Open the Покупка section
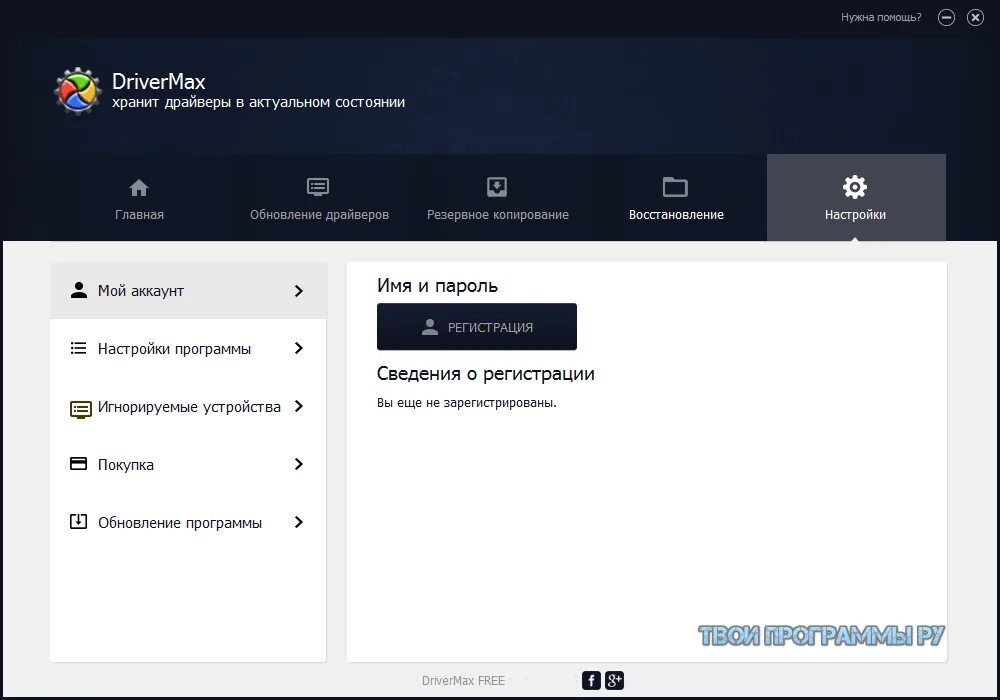This screenshot has width=1000, height=700. [188, 464]
